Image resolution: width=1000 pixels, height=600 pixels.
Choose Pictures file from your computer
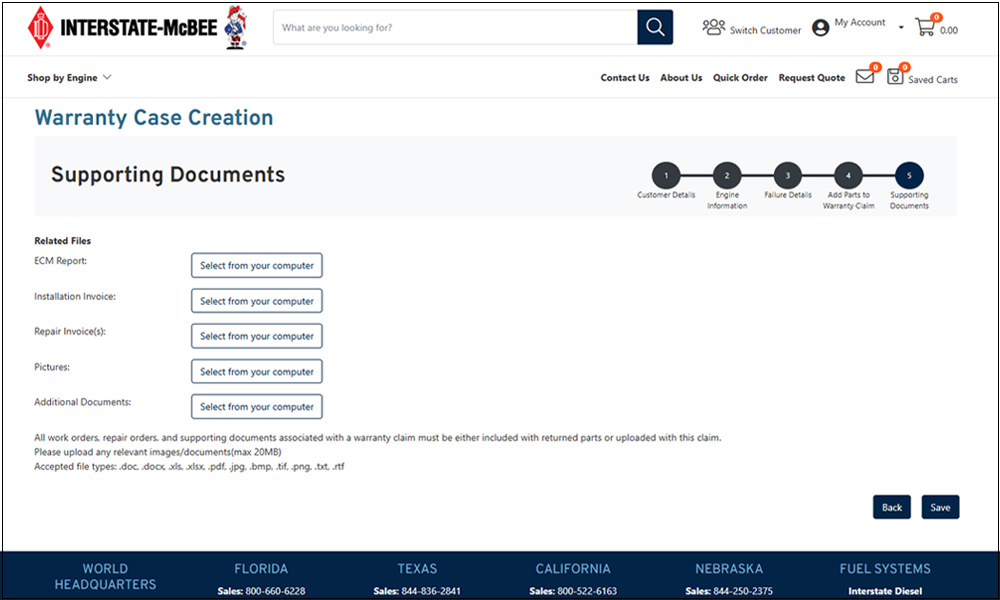coord(257,372)
